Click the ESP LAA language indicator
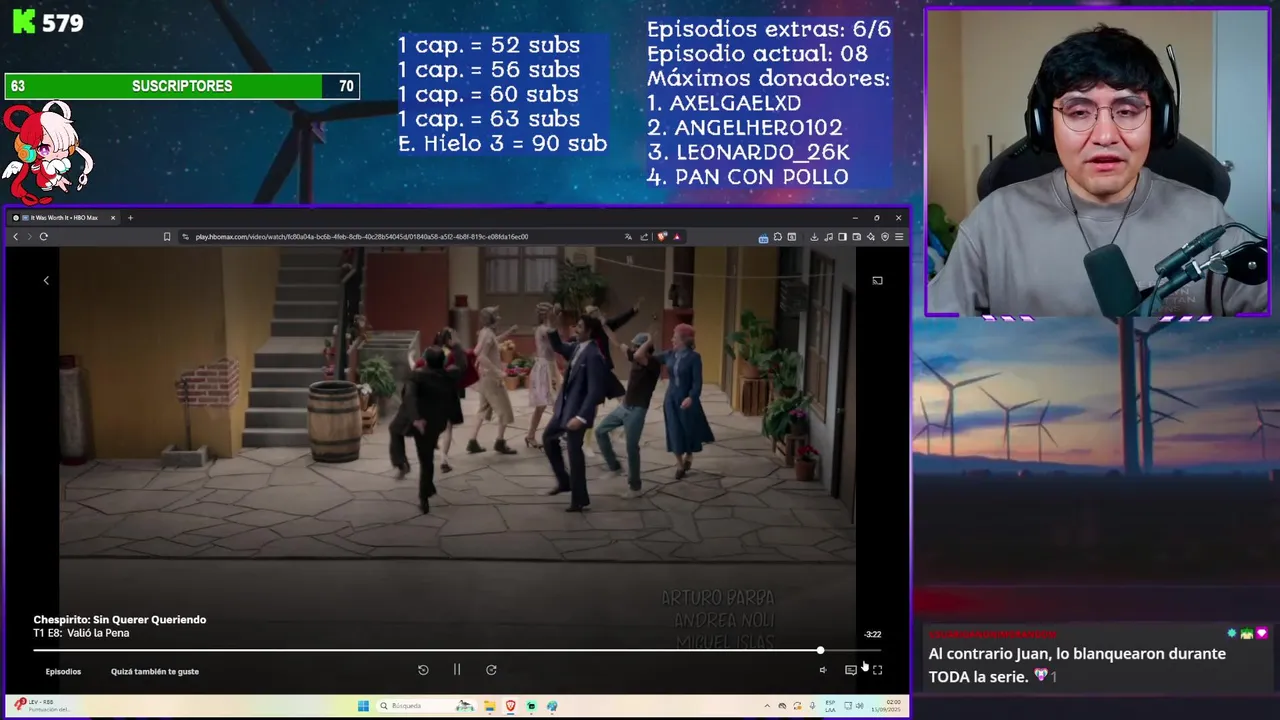 point(830,706)
